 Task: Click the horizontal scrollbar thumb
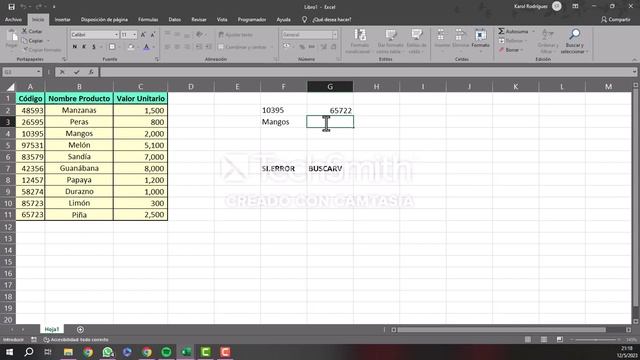click(x=502, y=329)
